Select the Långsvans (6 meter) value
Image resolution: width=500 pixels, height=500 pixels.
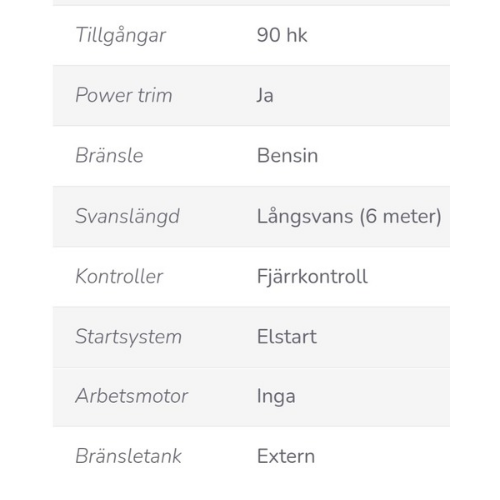pos(349,217)
